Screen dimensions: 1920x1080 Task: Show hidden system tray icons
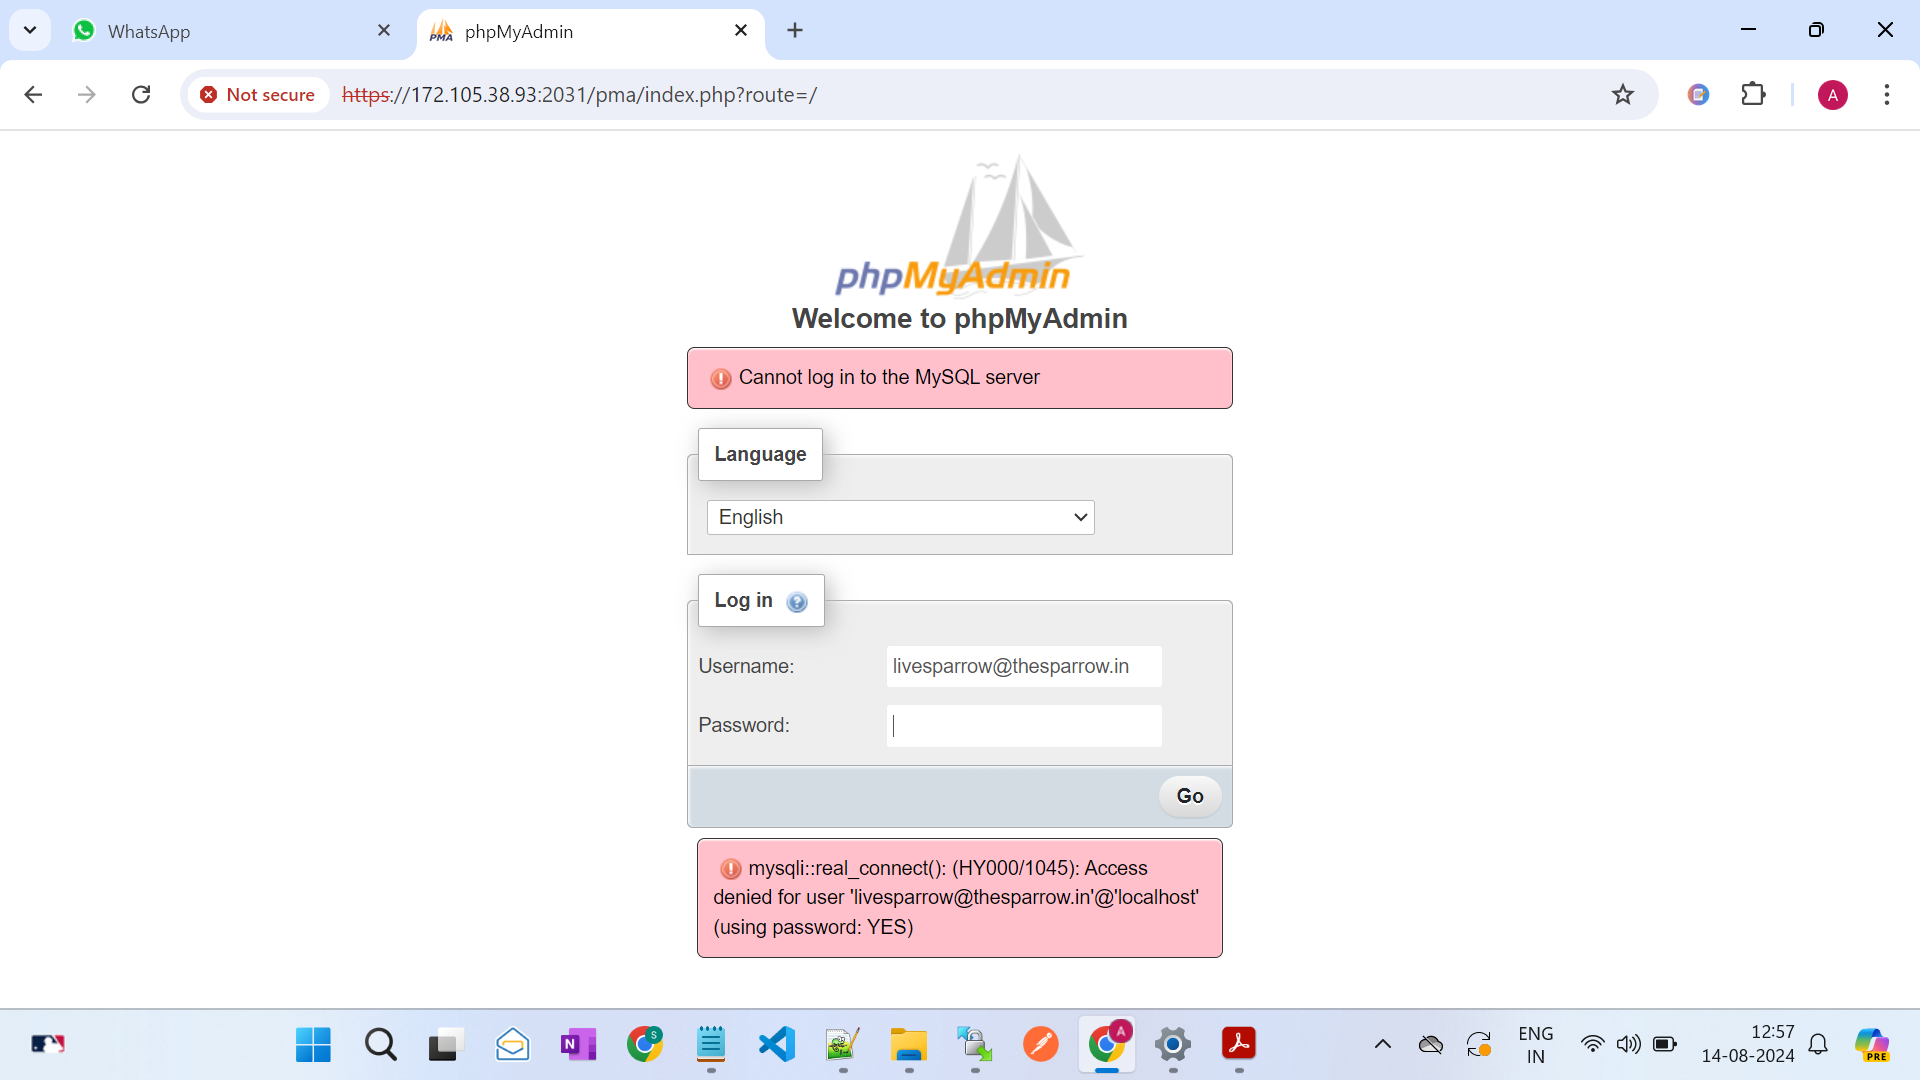click(1383, 1045)
